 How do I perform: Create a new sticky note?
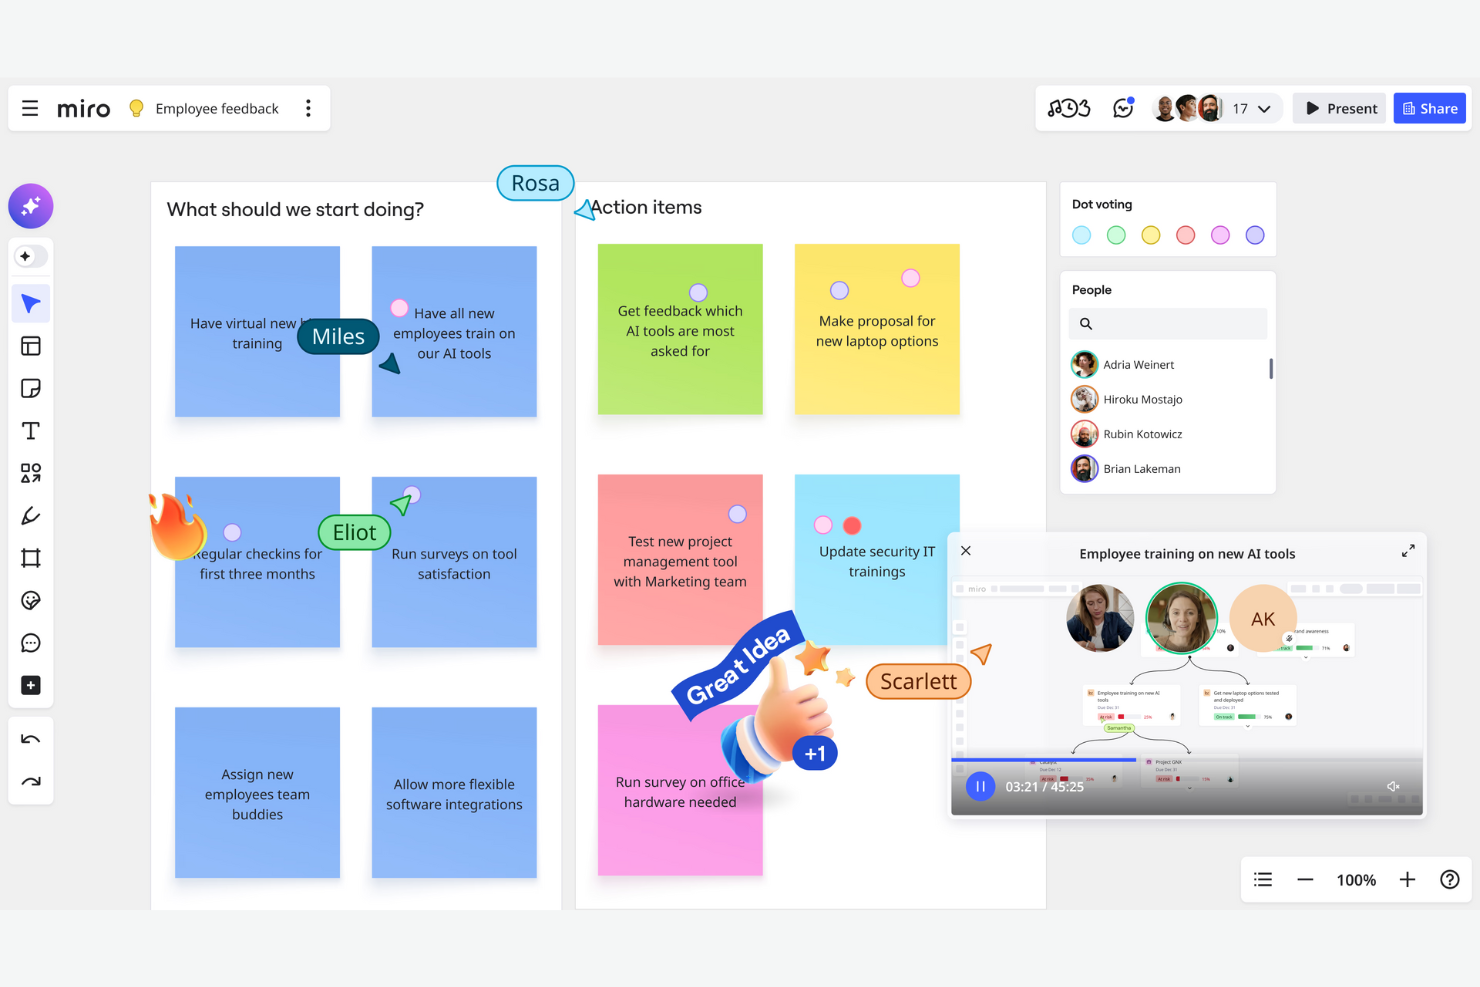tap(31, 388)
